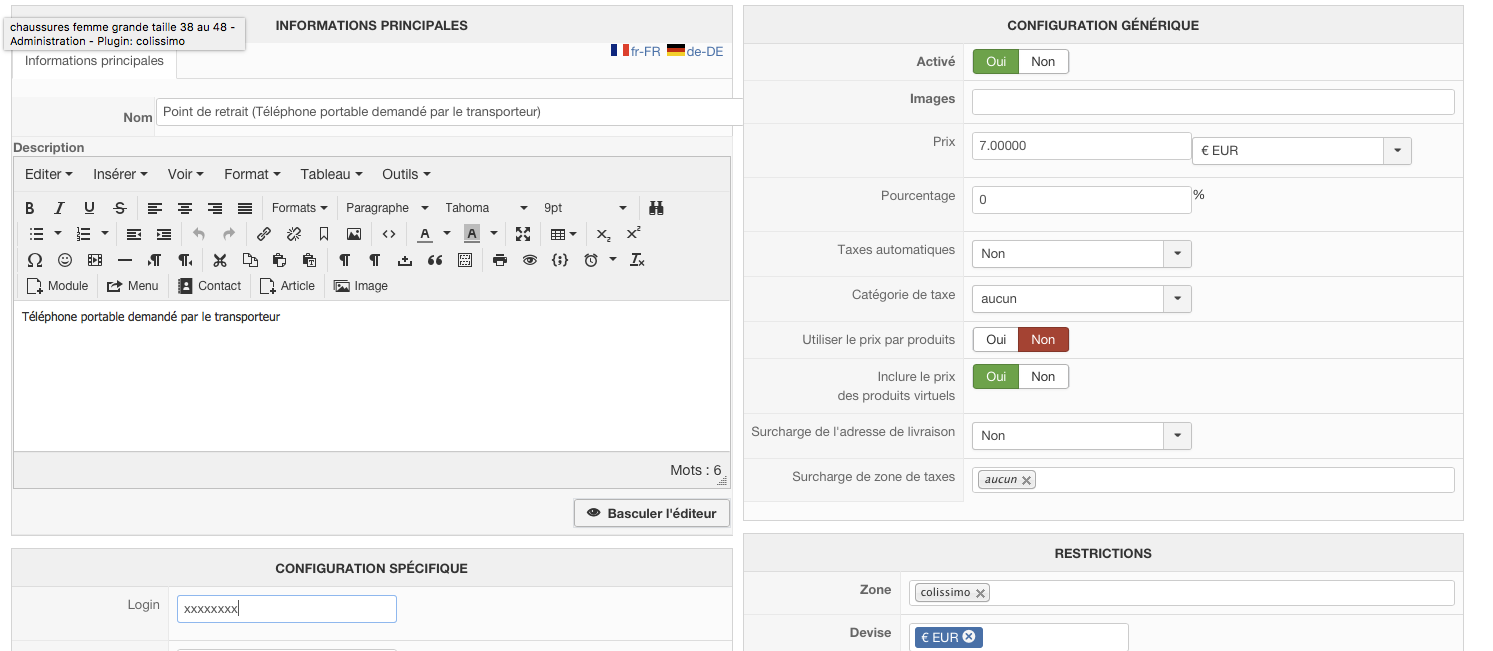Open find and replace binoculars icon
The width and height of the screenshot is (1493, 651).
tap(656, 208)
